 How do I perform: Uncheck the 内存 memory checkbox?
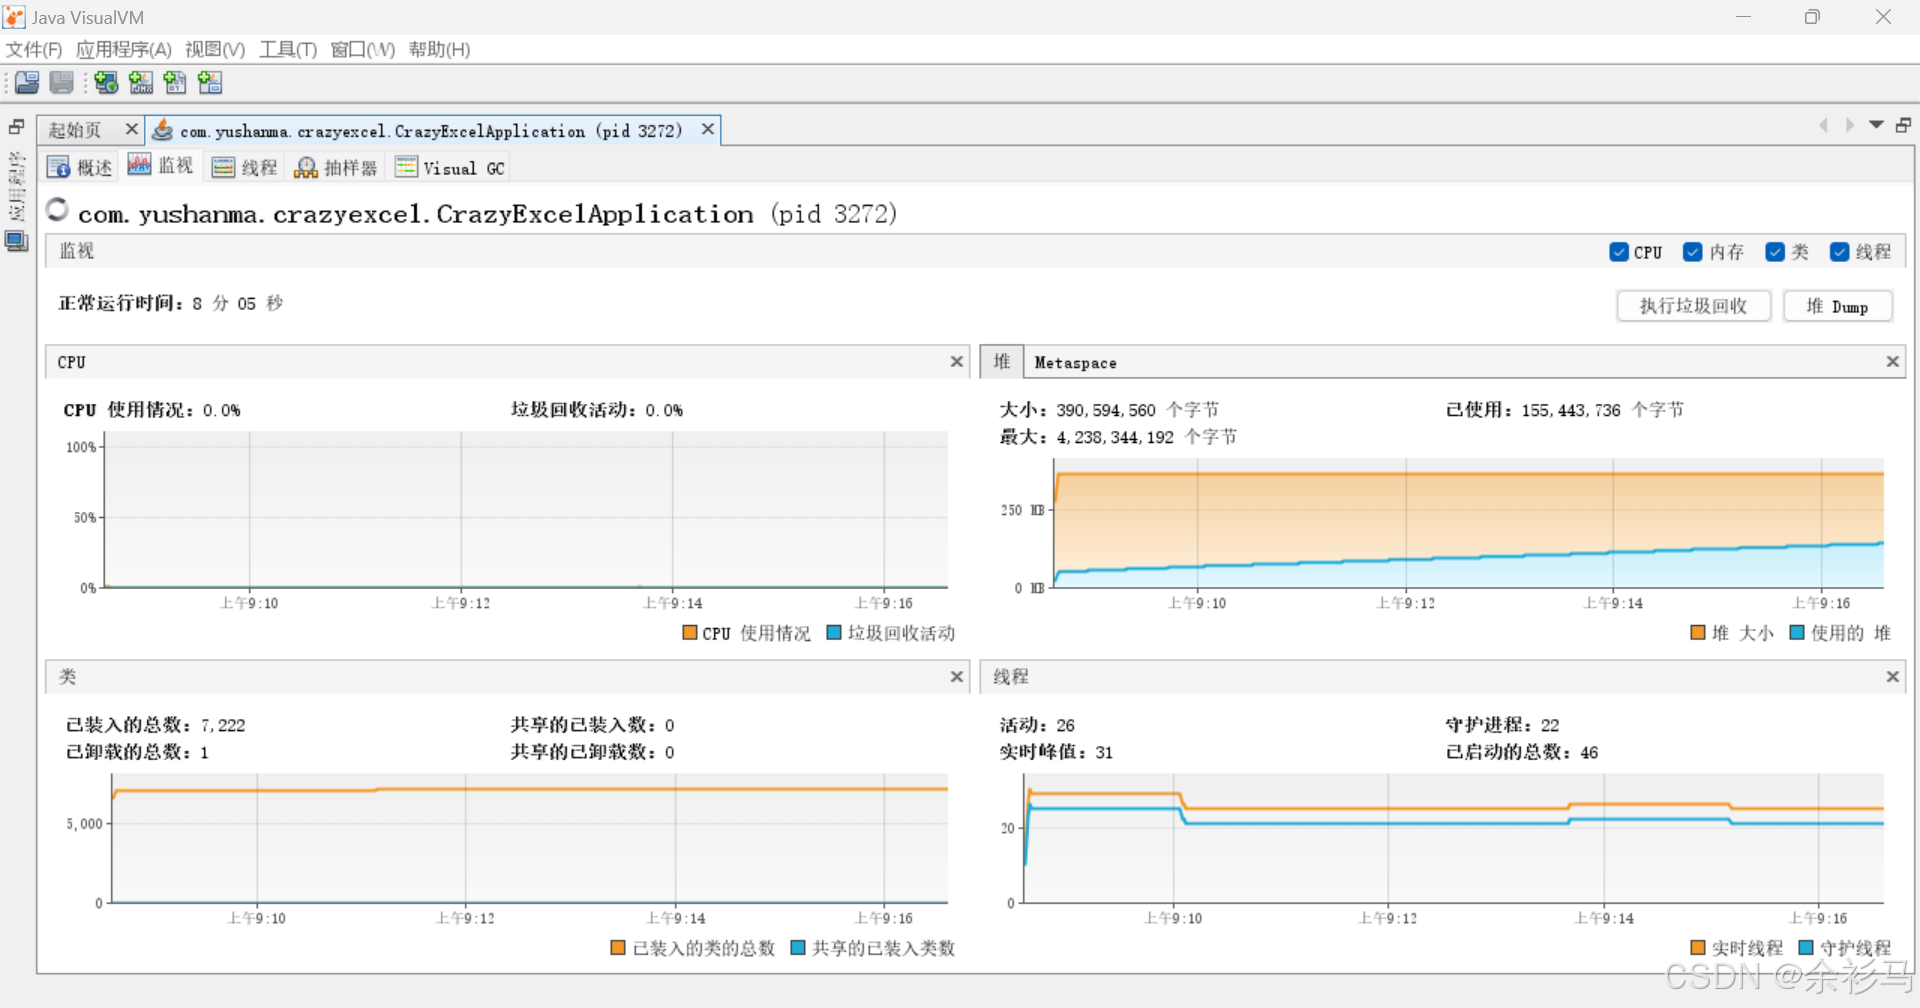pos(1693,252)
